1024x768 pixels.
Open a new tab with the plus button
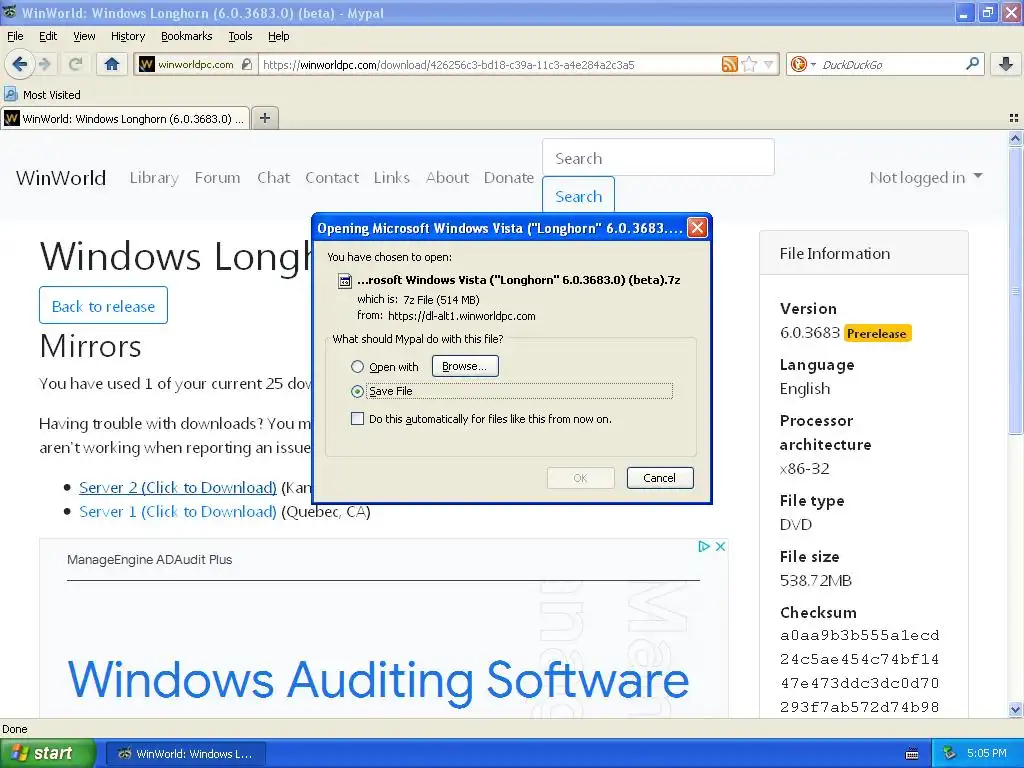[x=264, y=118]
